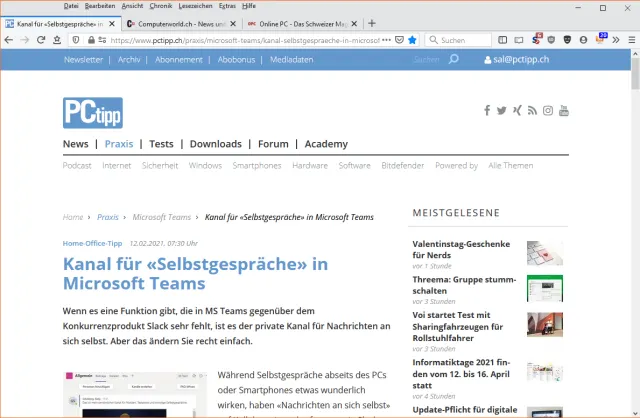Image resolution: width=640 pixels, height=418 pixels.
Task: Switch to the Computerworld.ch tab
Action: (178, 23)
